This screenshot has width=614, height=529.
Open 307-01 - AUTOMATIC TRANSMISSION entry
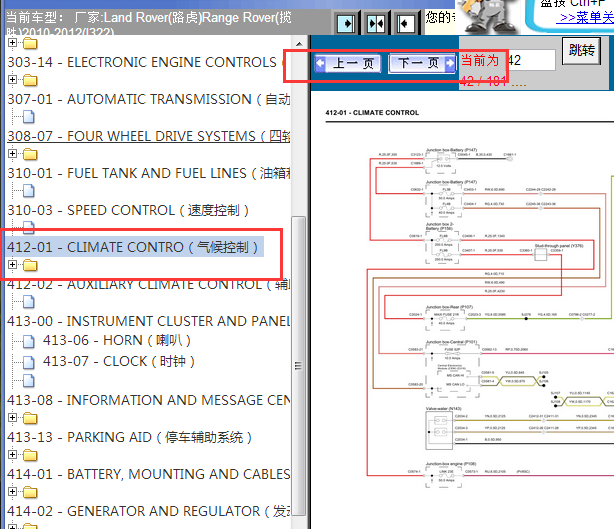pyautogui.click(x=148, y=99)
